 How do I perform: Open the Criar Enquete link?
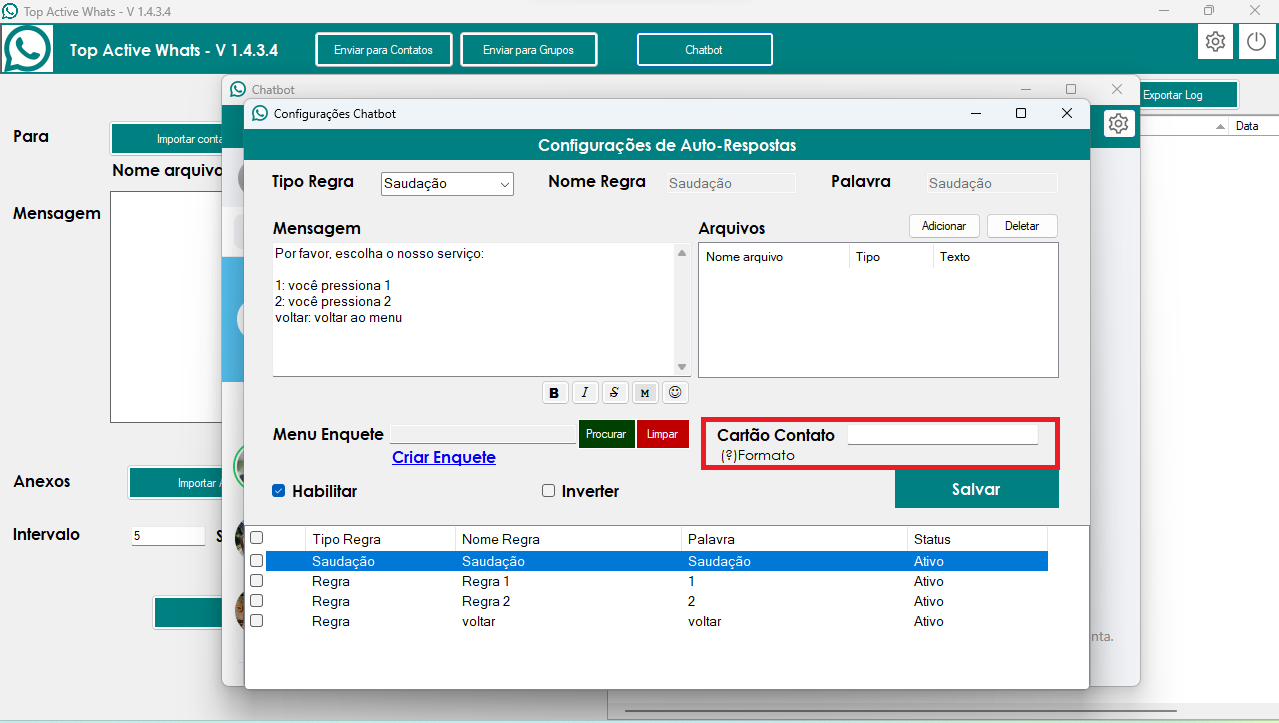444,457
